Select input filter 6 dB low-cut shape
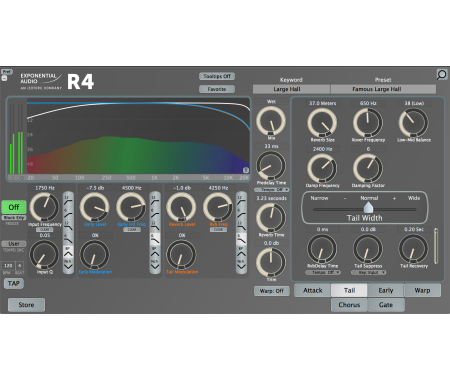Viewport: 450px width, 380px height. 68,213
